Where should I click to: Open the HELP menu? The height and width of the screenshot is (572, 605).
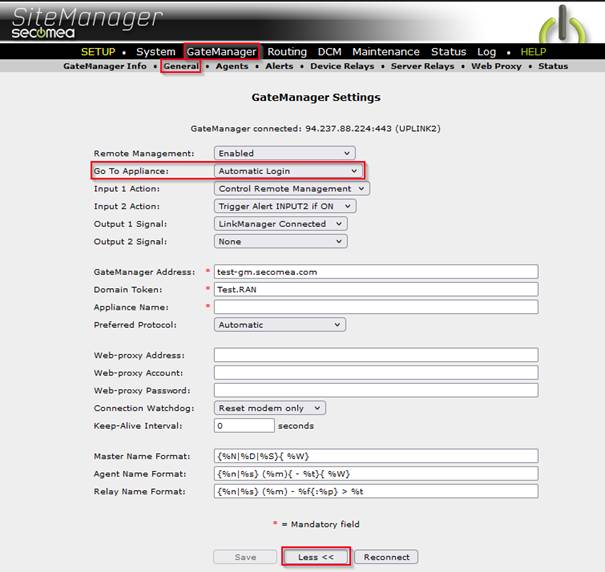tap(533, 52)
